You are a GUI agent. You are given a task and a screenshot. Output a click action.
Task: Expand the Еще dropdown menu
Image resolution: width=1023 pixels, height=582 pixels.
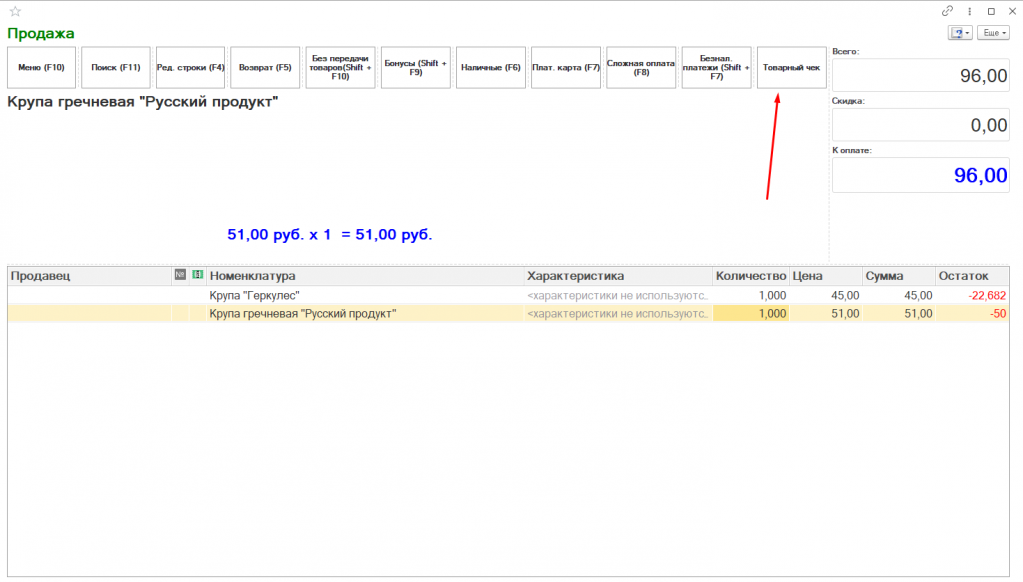(x=993, y=33)
